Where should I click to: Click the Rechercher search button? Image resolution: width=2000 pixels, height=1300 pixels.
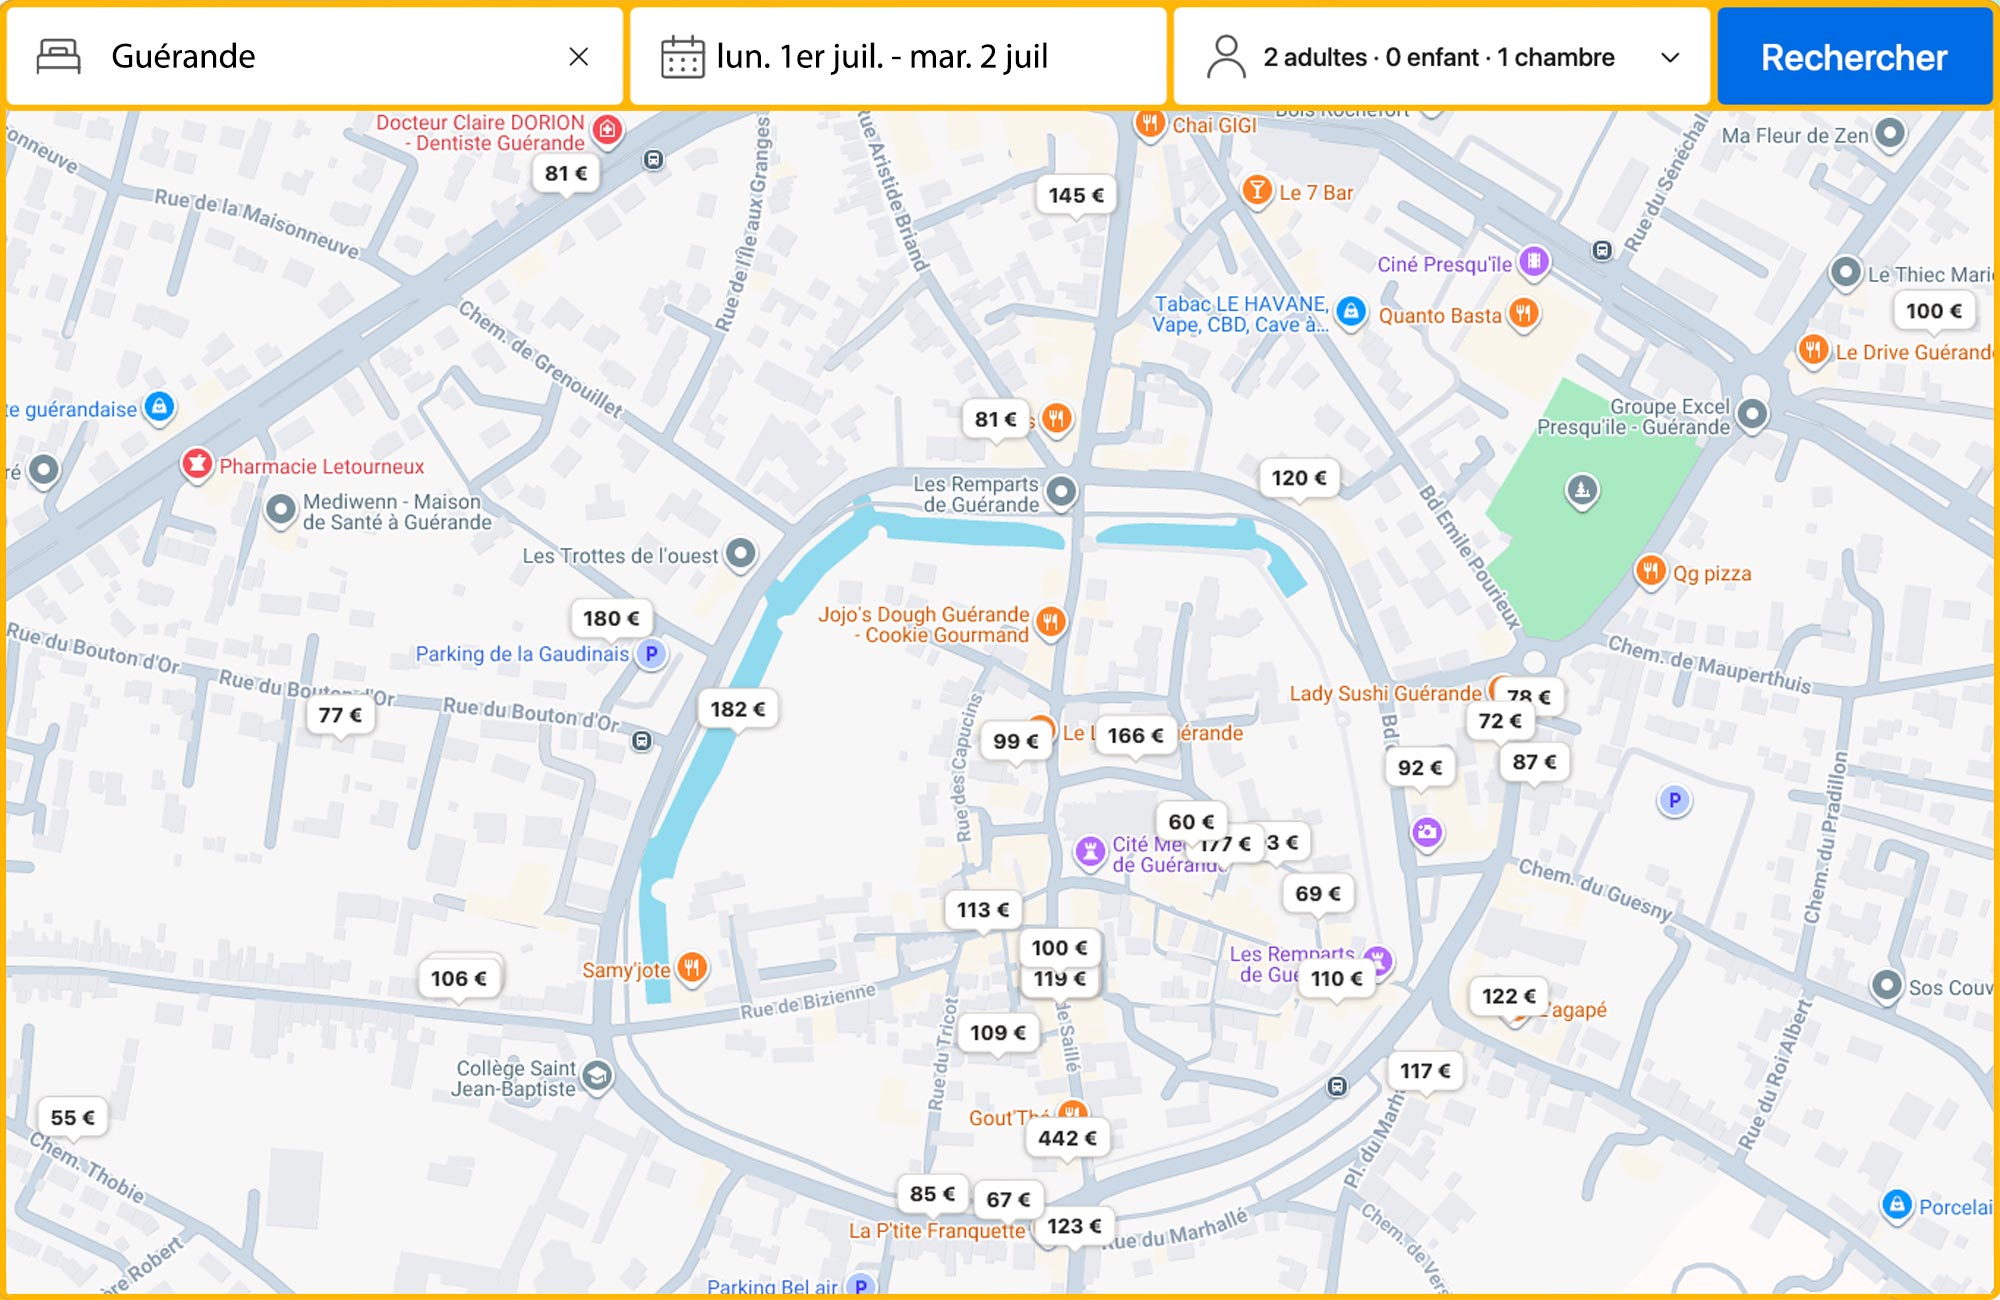pyautogui.click(x=1853, y=57)
